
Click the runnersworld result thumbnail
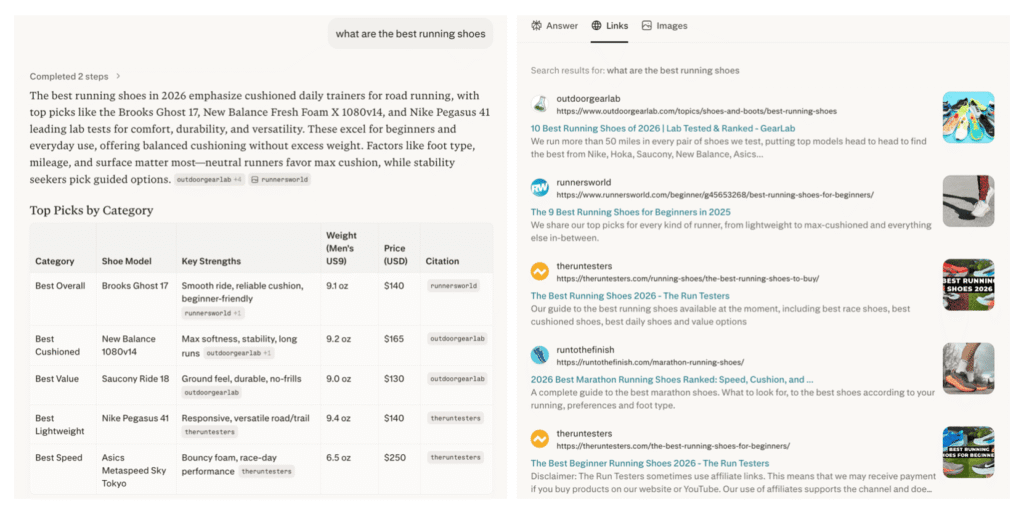[968, 201]
